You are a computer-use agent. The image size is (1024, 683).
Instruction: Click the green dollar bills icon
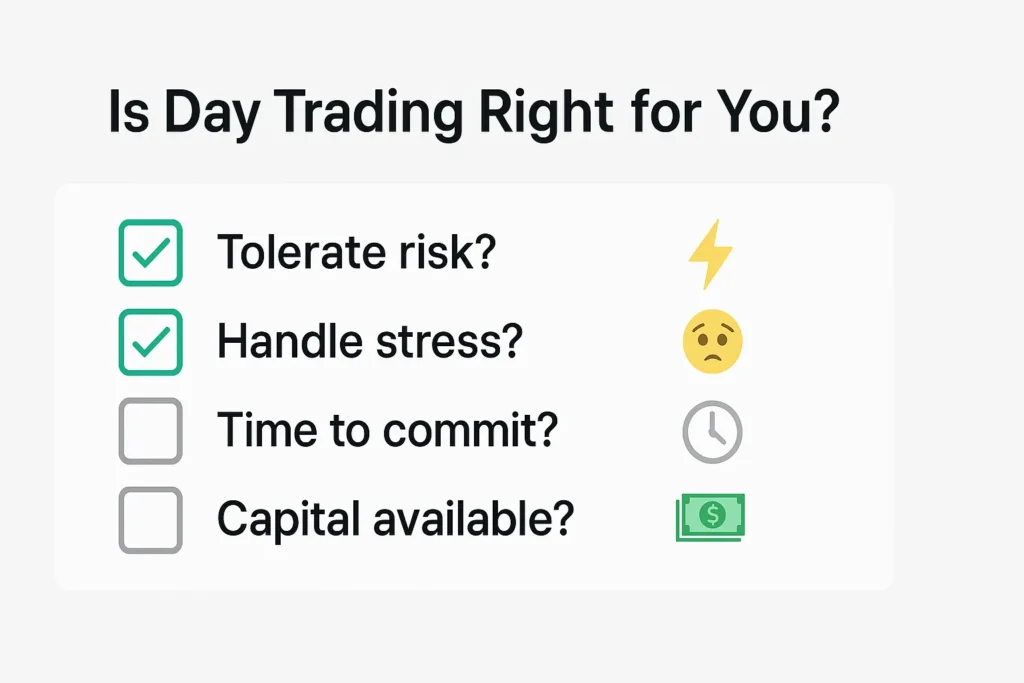point(711,517)
